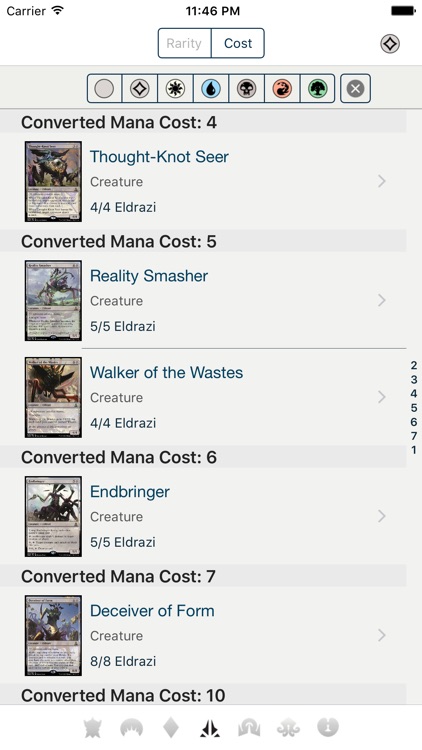Open Thought-Knot Seer details via chevron
This screenshot has width=422, height=750.
pos(382,181)
